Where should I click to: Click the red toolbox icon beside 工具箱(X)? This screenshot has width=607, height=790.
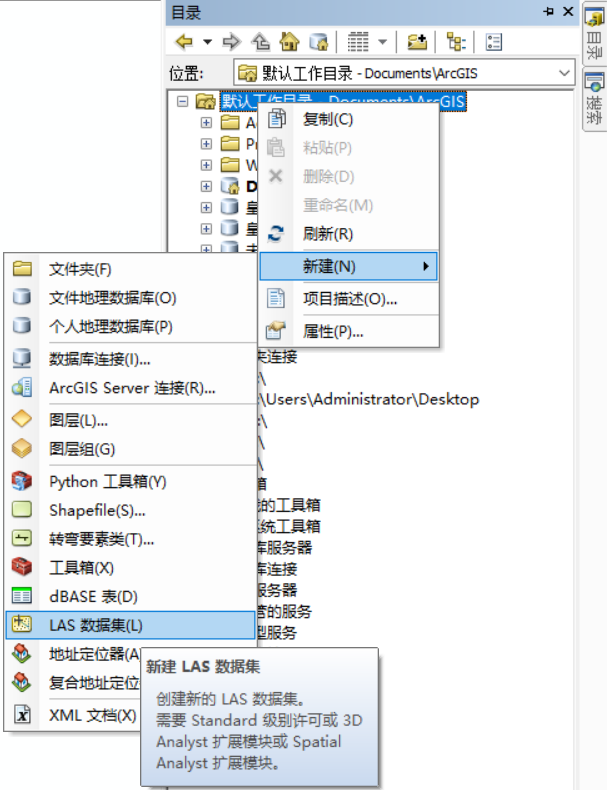(x=22, y=567)
